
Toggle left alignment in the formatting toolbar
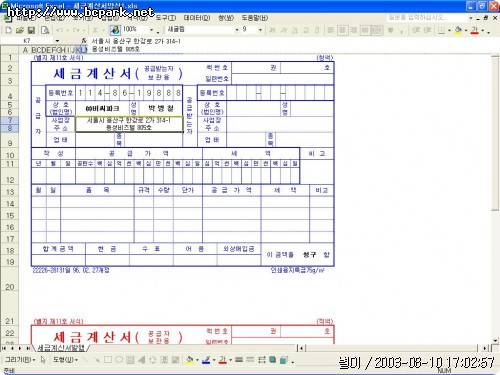pyautogui.click(x=331, y=30)
